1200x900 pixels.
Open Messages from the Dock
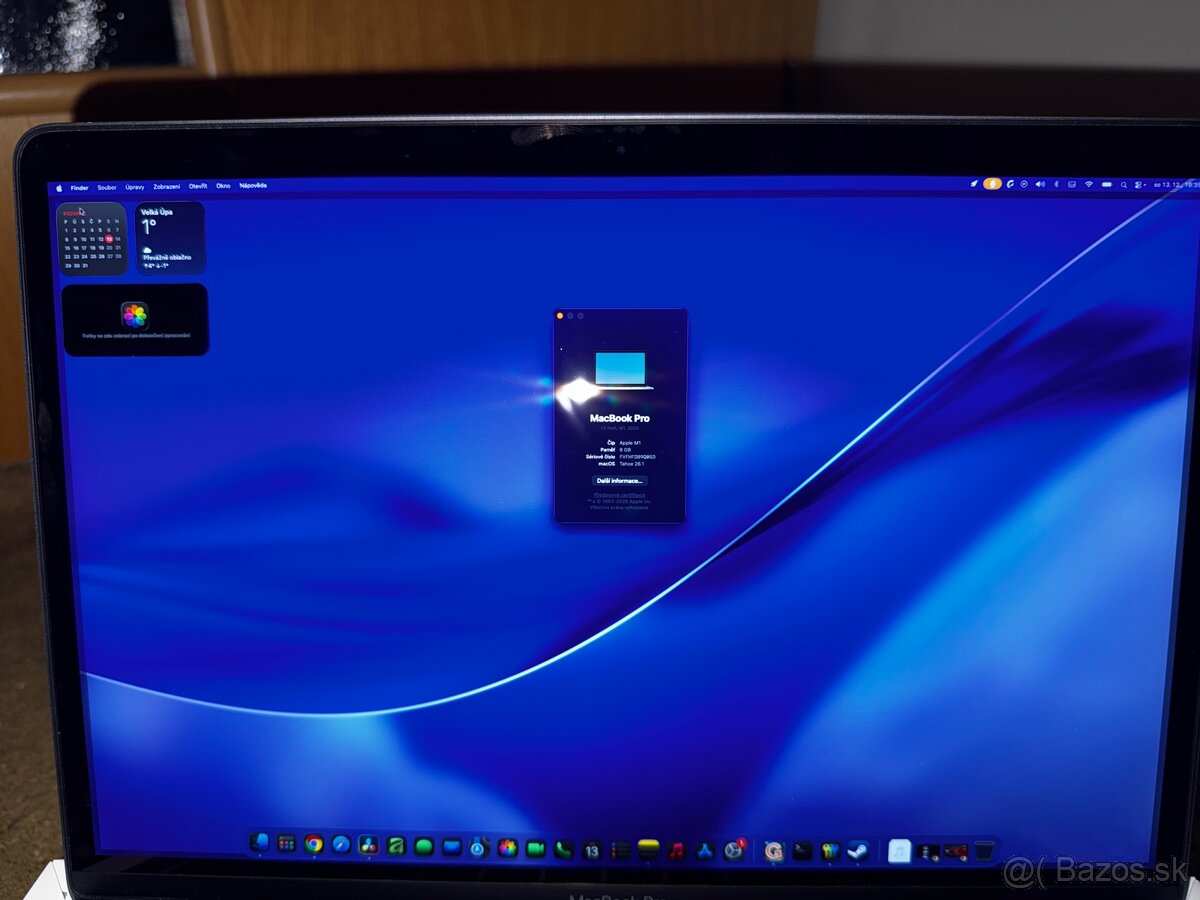pos(424,847)
